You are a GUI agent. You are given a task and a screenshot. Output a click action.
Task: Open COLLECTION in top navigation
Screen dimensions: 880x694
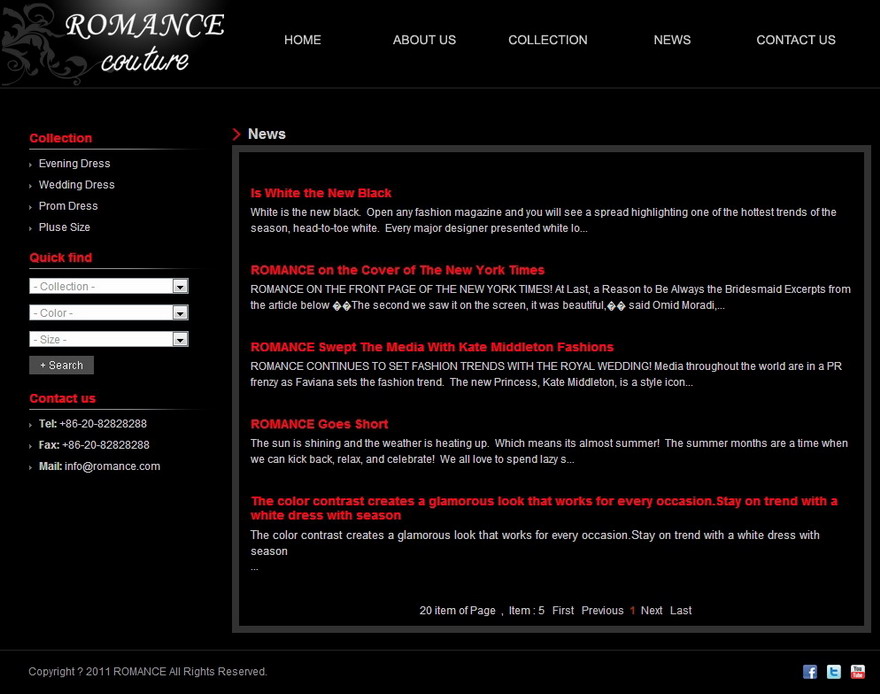548,40
